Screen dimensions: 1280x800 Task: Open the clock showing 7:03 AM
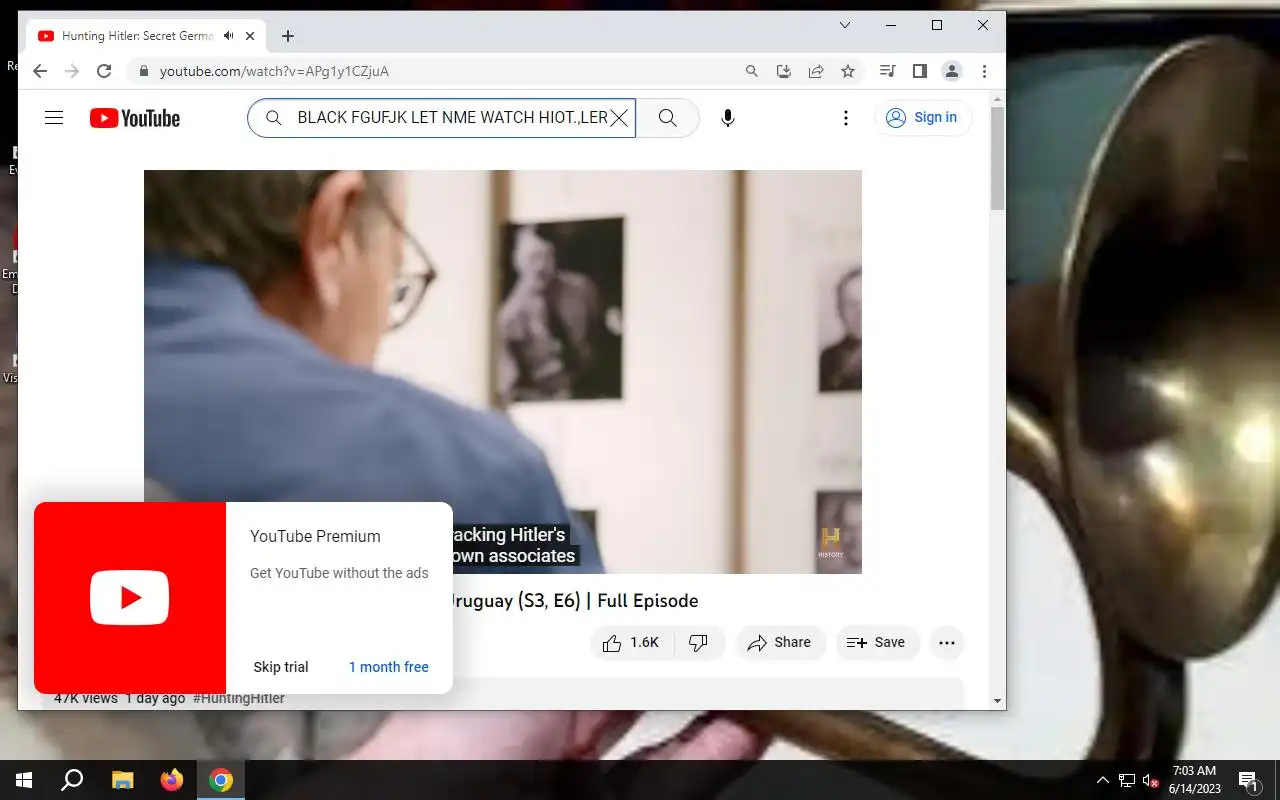[1194, 780]
